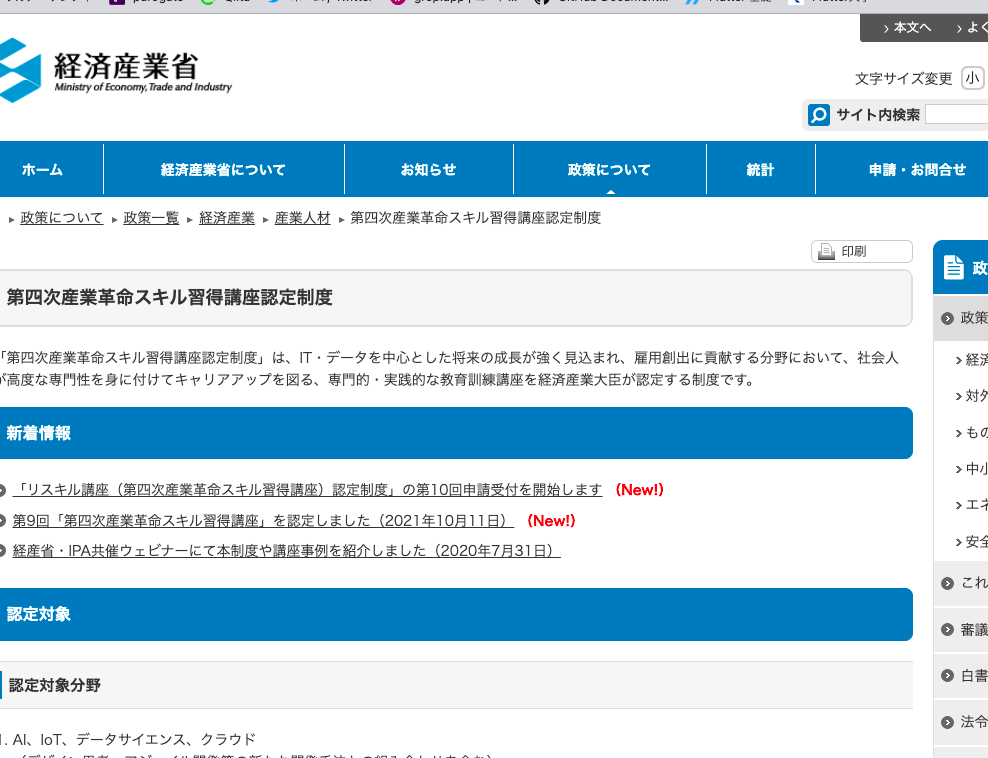988x758 pixels.
Task: Jump to content via 本文へ link
Action: [907, 28]
